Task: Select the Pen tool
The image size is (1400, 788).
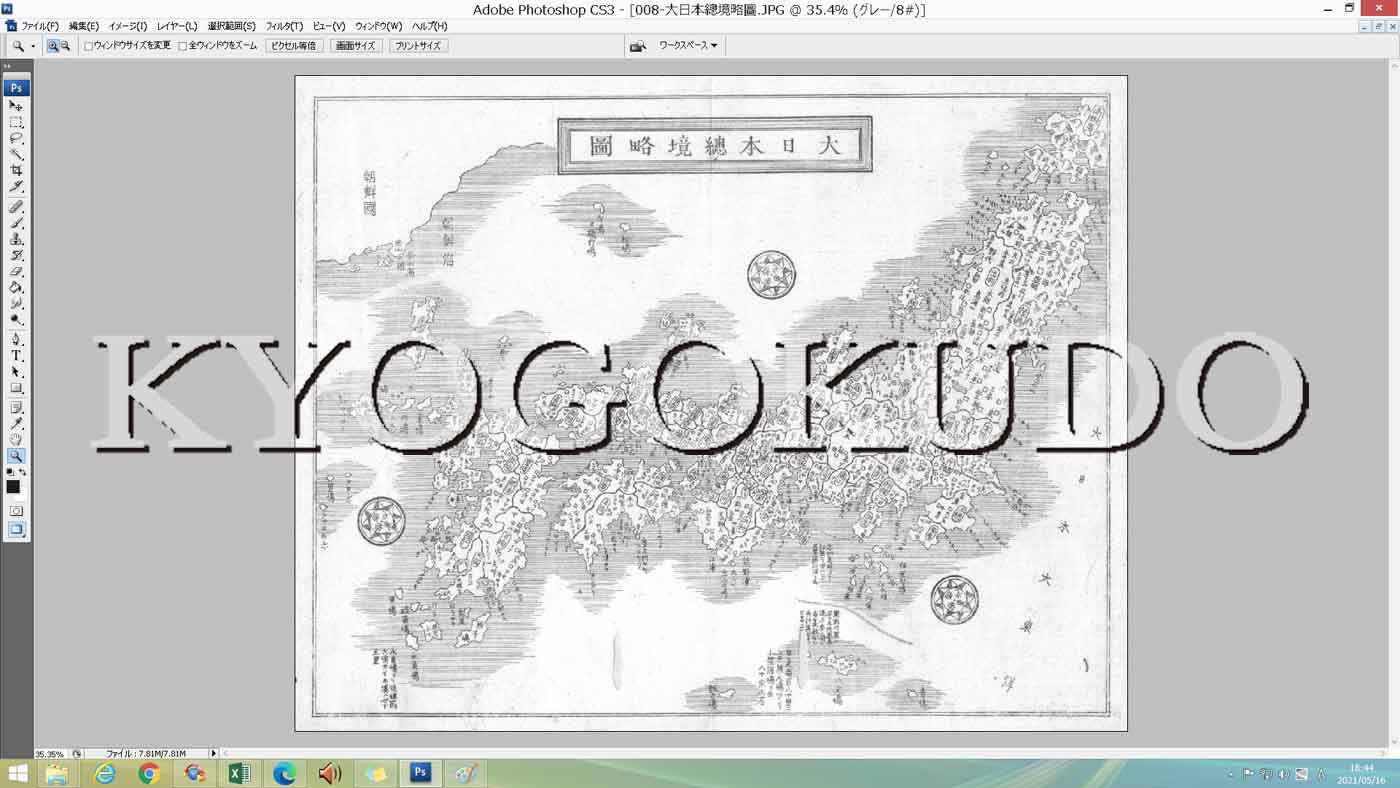Action: 16,339
